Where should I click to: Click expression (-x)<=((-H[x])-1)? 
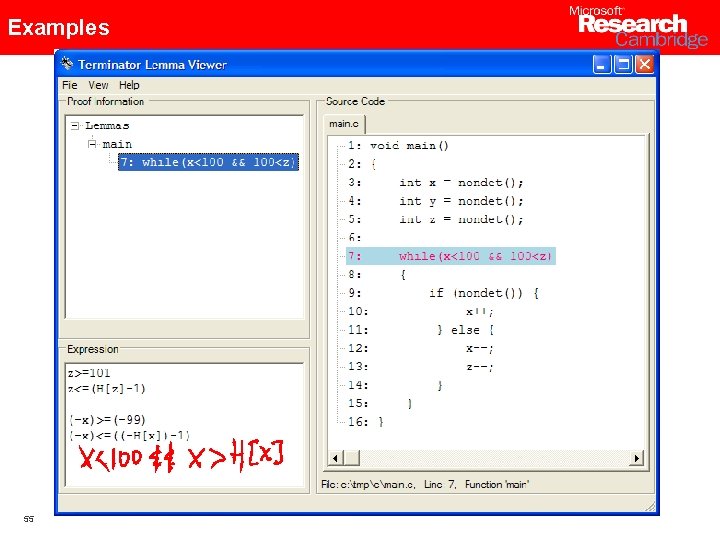coord(129,435)
